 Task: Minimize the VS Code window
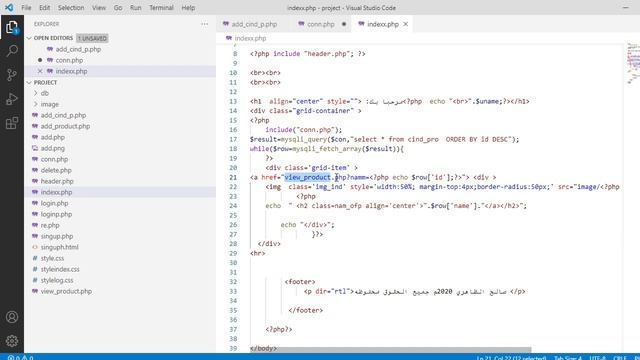pyautogui.click(x=625, y=8)
